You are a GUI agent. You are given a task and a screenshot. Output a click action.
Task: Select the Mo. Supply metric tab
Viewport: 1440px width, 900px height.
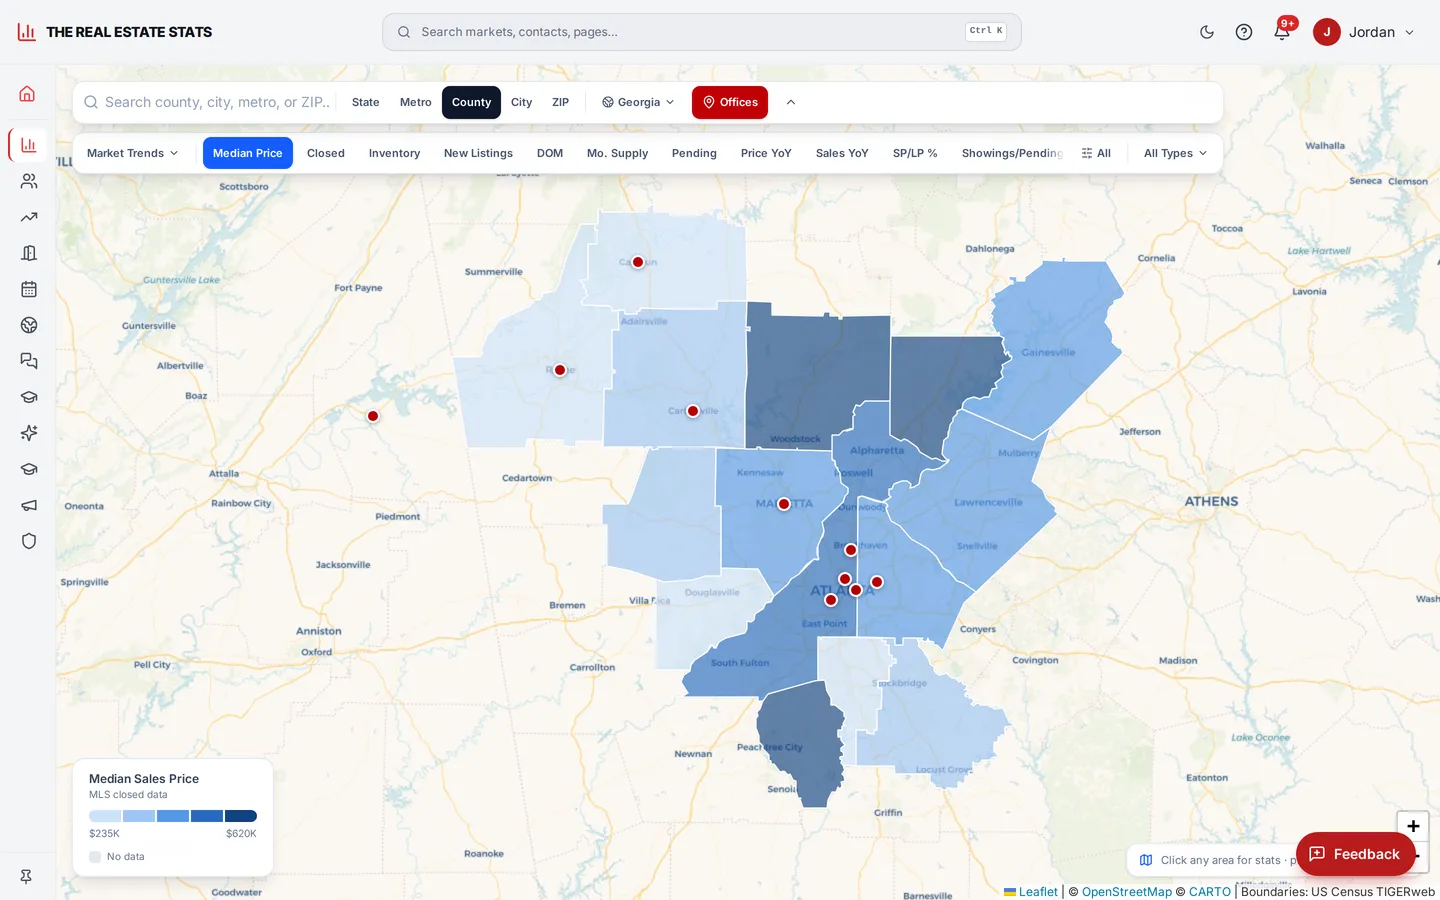(x=617, y=153)
